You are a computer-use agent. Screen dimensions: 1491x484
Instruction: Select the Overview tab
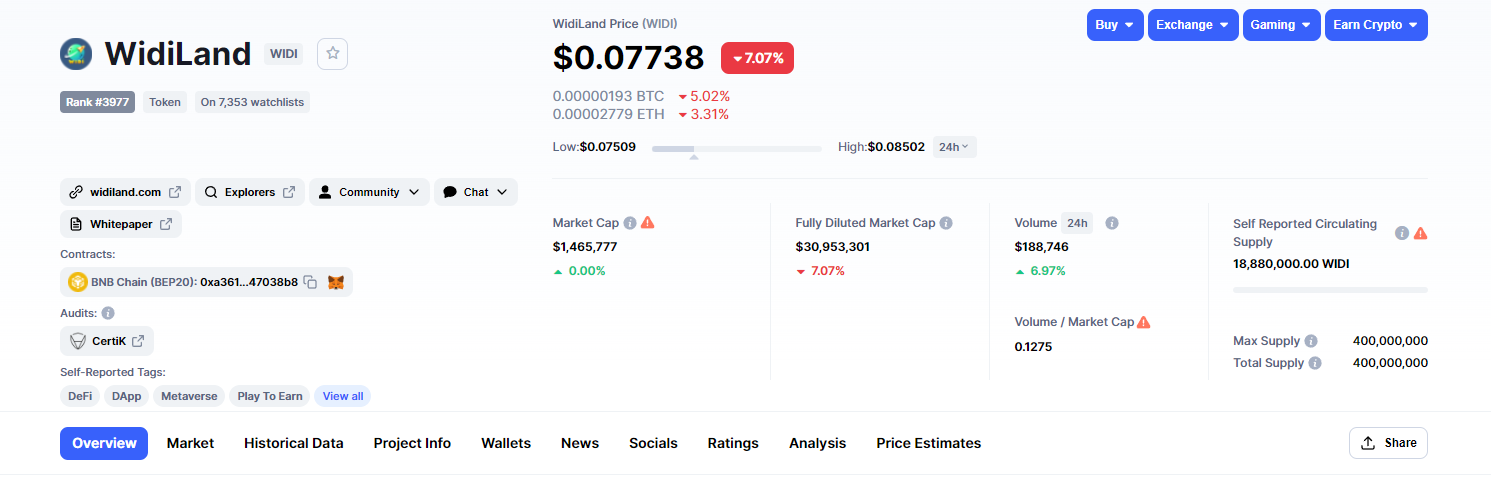pyautogui.click(x=104, y=443)
